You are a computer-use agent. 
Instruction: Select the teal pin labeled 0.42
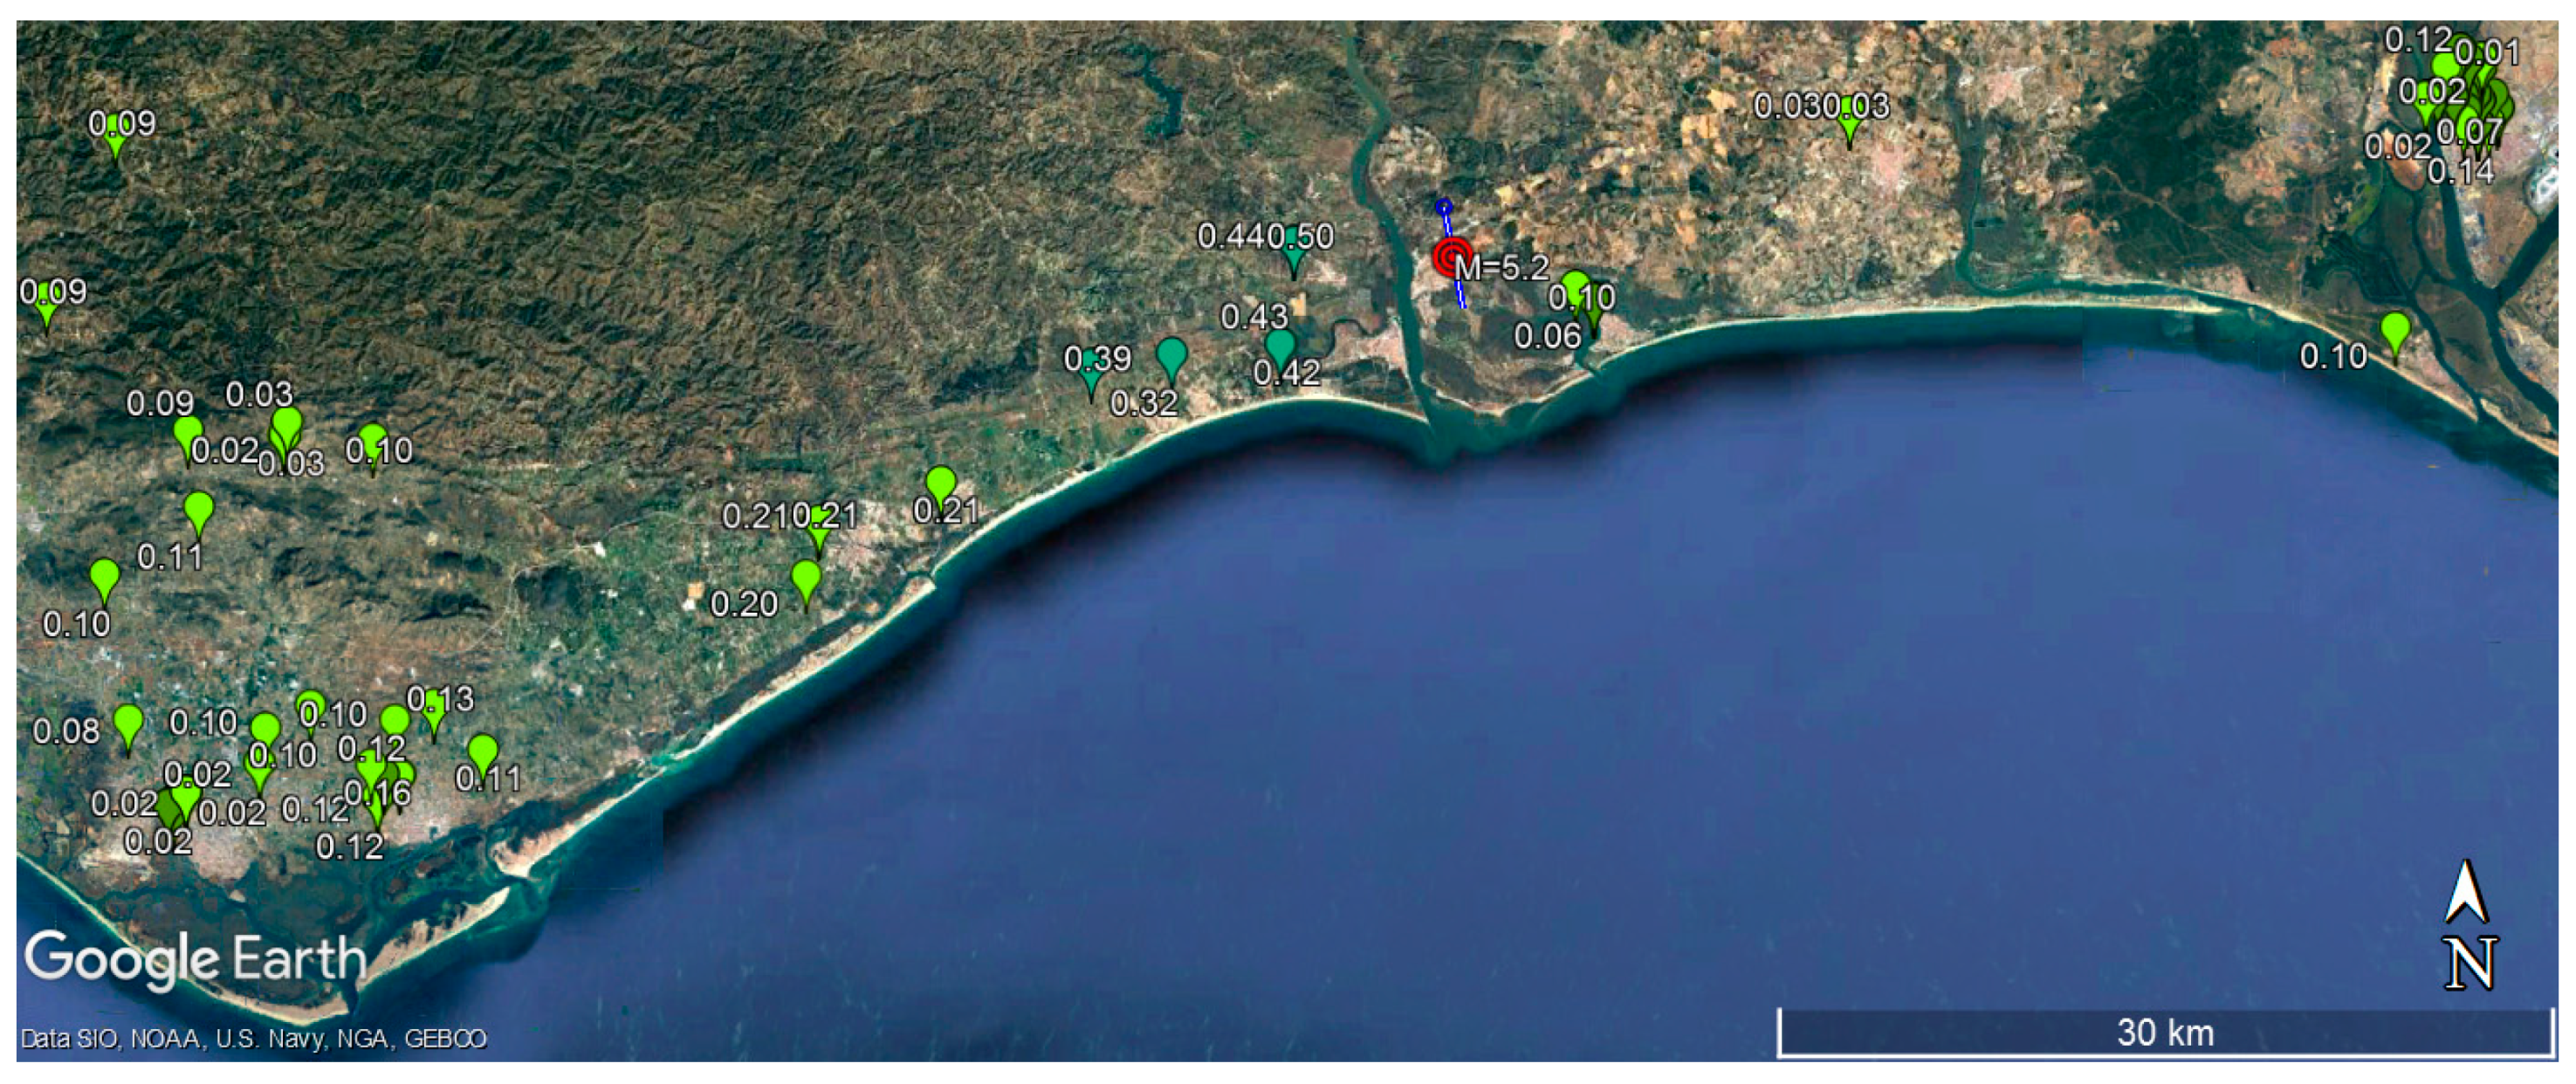[x=1280, y=346]
